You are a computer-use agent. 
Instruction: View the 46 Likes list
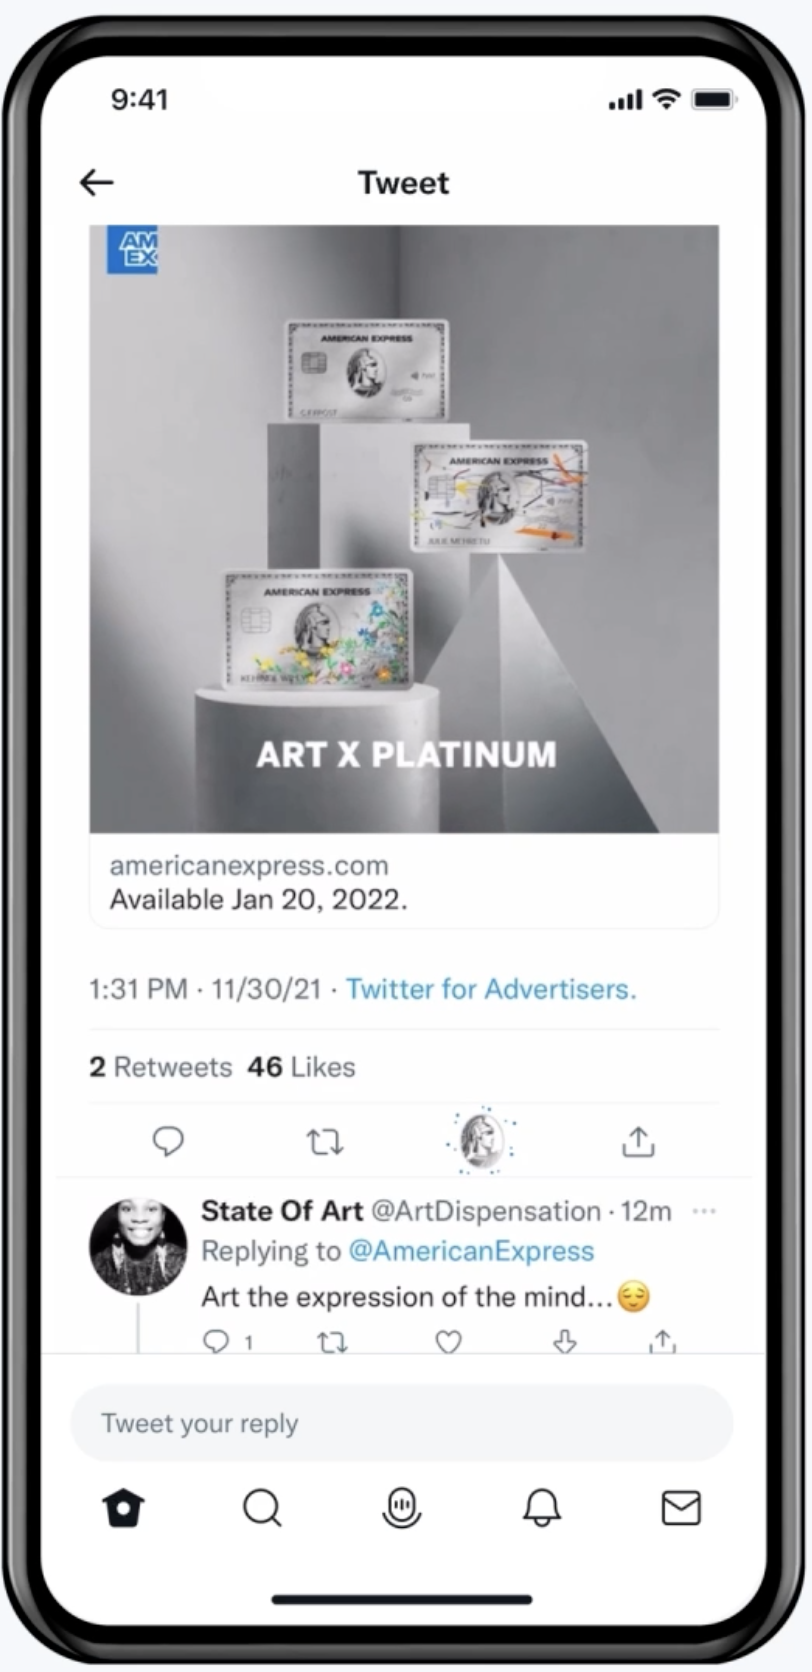(x=301, y=1067)
